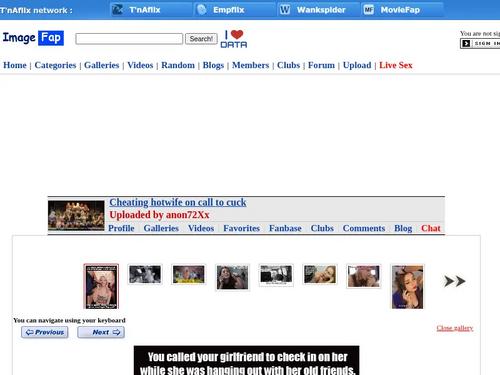
Task: Open the MovieFap network site
Action: pos(402,10)
